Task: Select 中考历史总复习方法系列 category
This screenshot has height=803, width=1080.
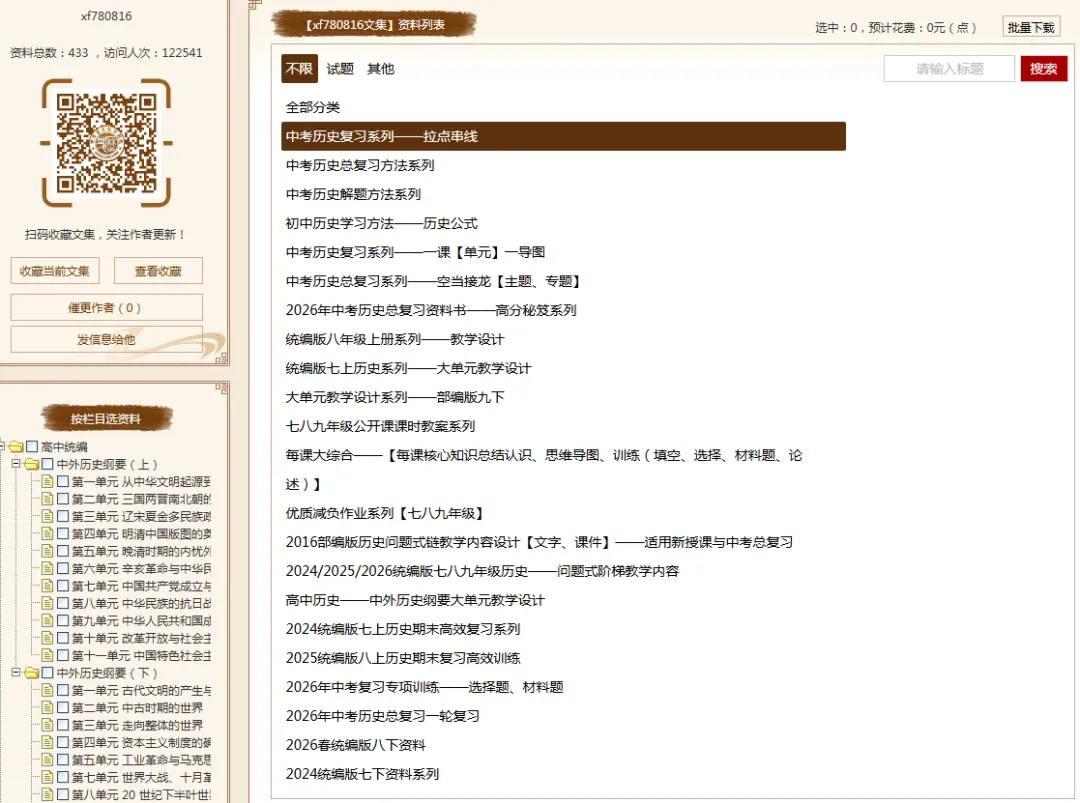Action: click(360, 165)
